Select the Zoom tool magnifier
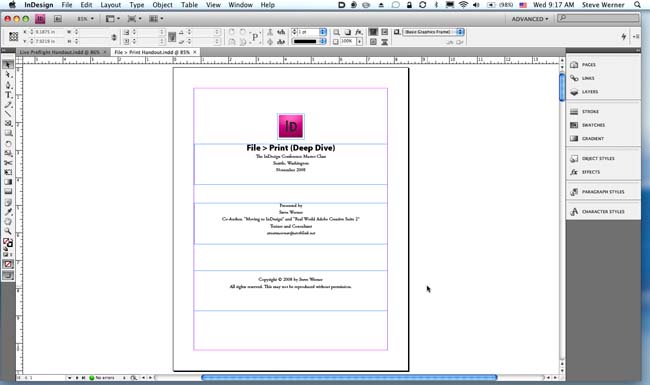Image resolution: width=650 pixels, height=385 pixels. [x=8, y=231]
